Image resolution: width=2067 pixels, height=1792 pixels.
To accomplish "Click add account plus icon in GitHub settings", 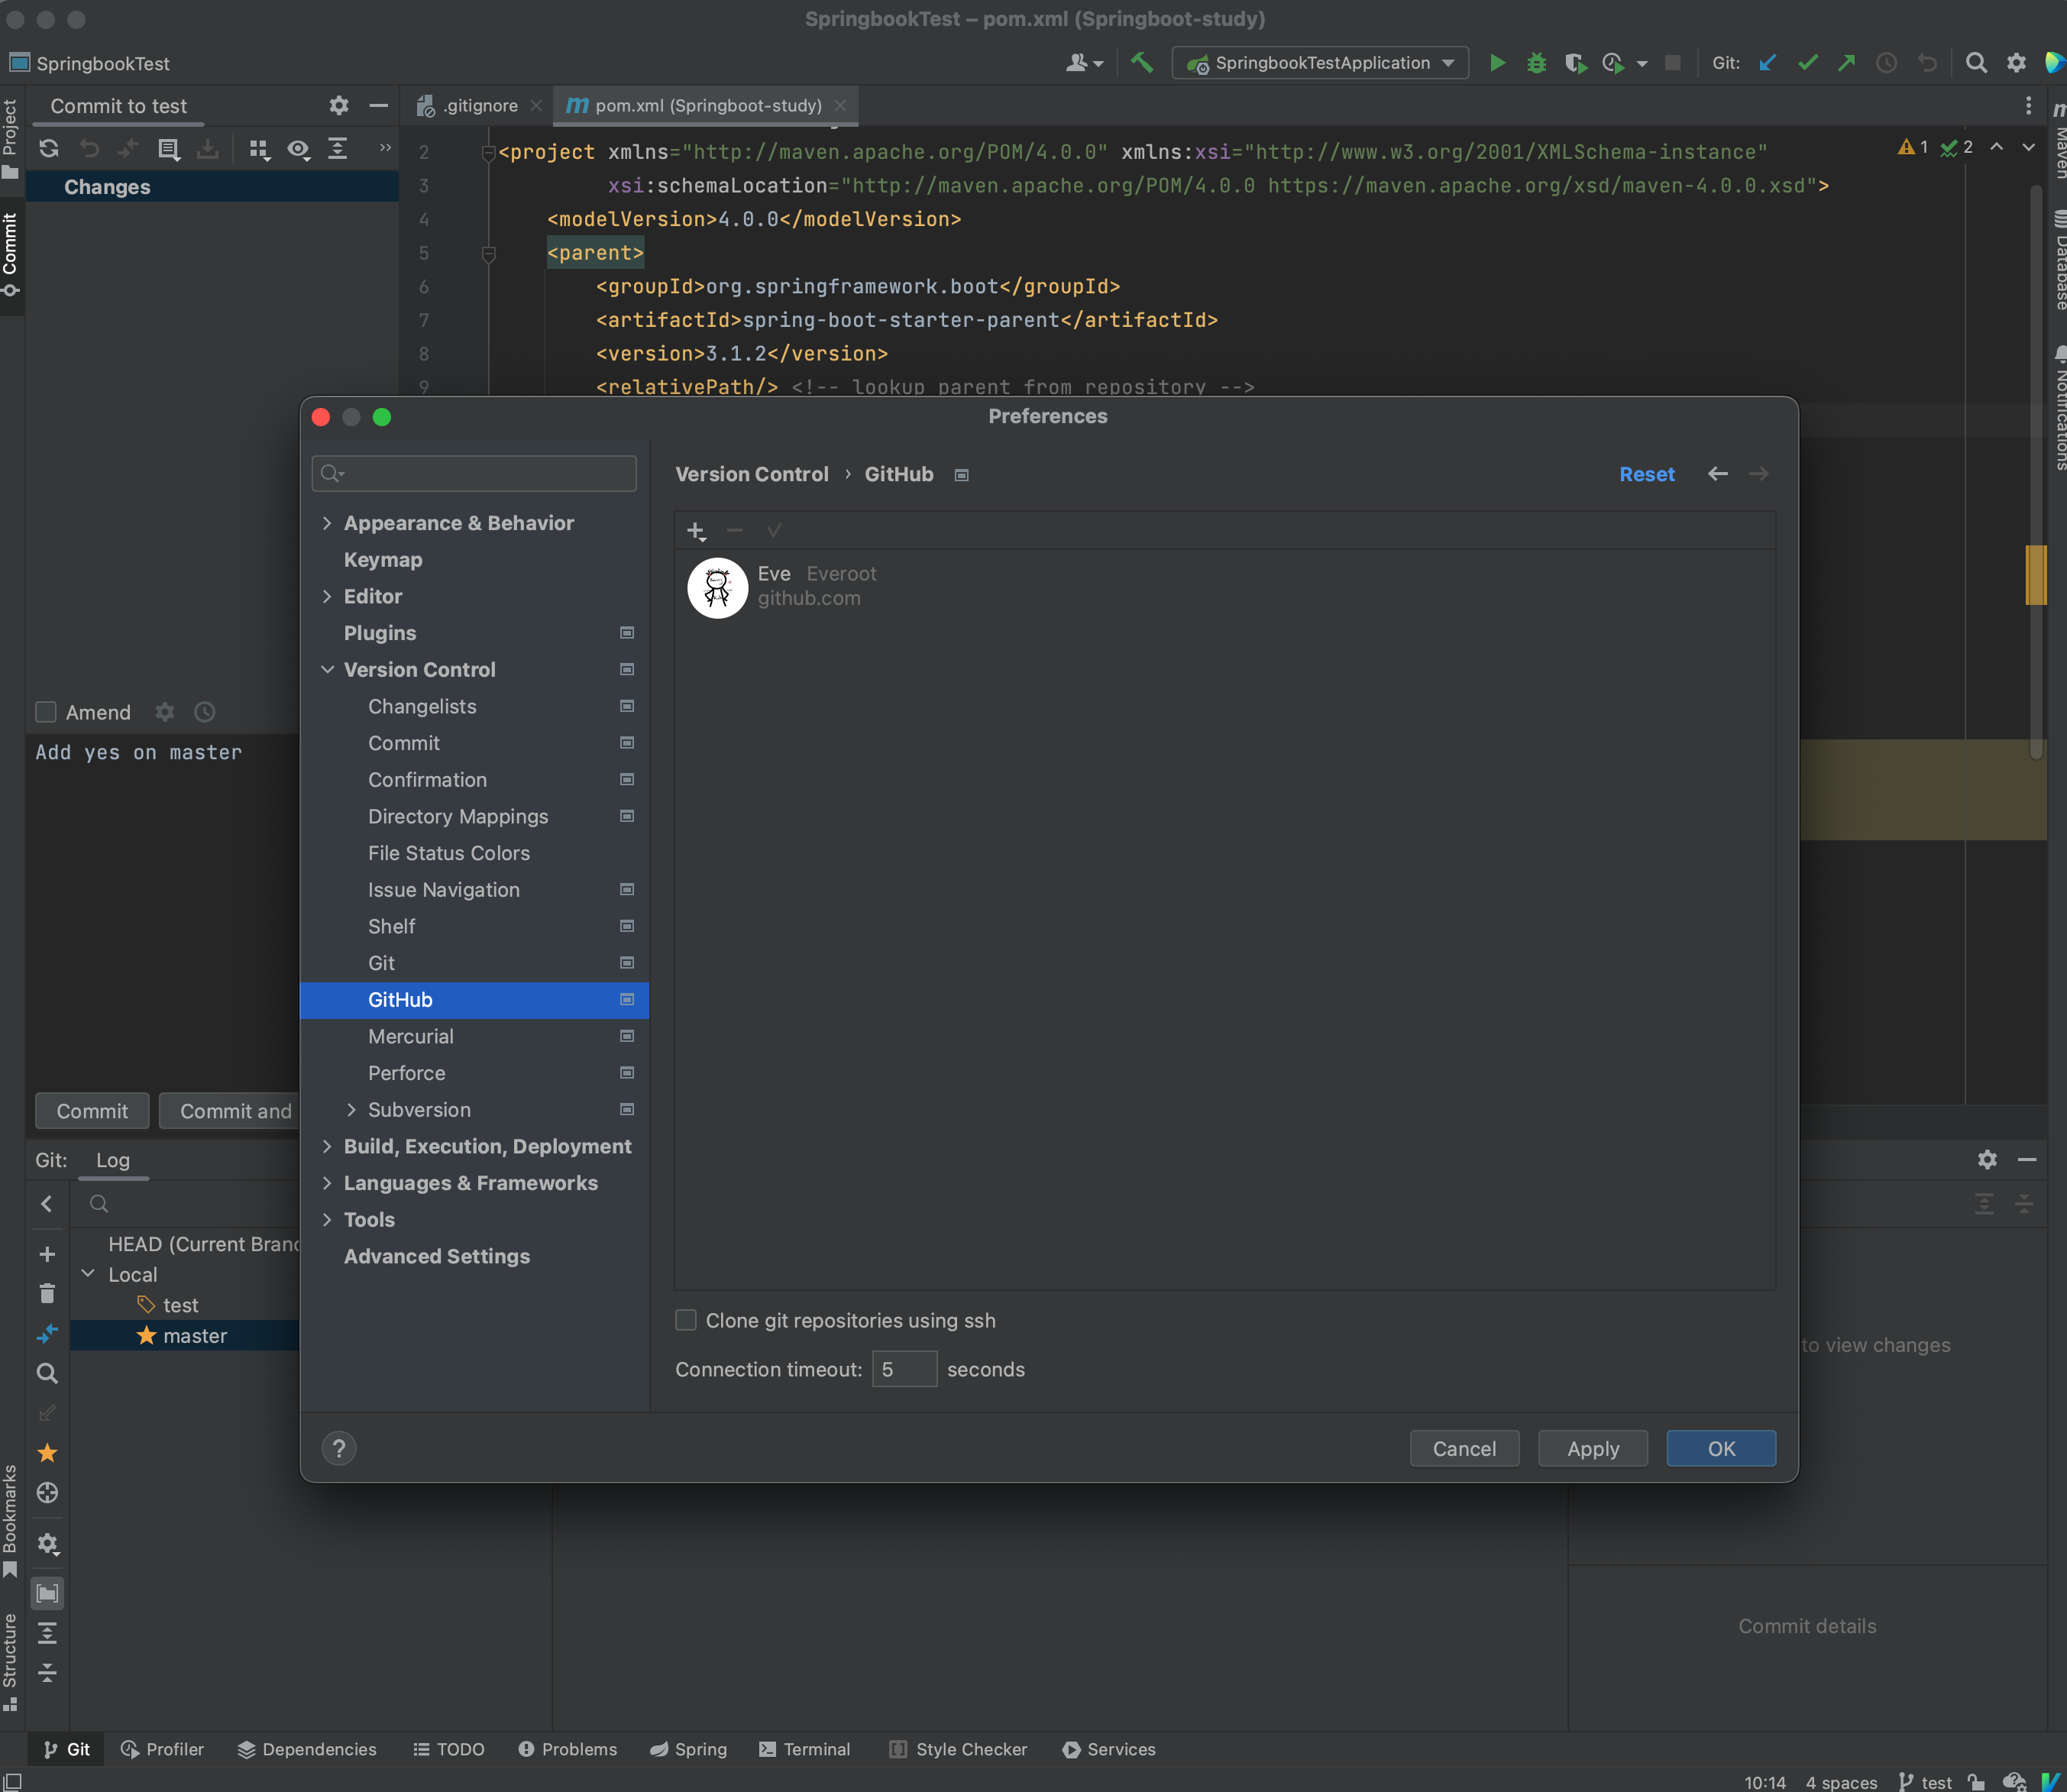I will click(x=696, y=531).
